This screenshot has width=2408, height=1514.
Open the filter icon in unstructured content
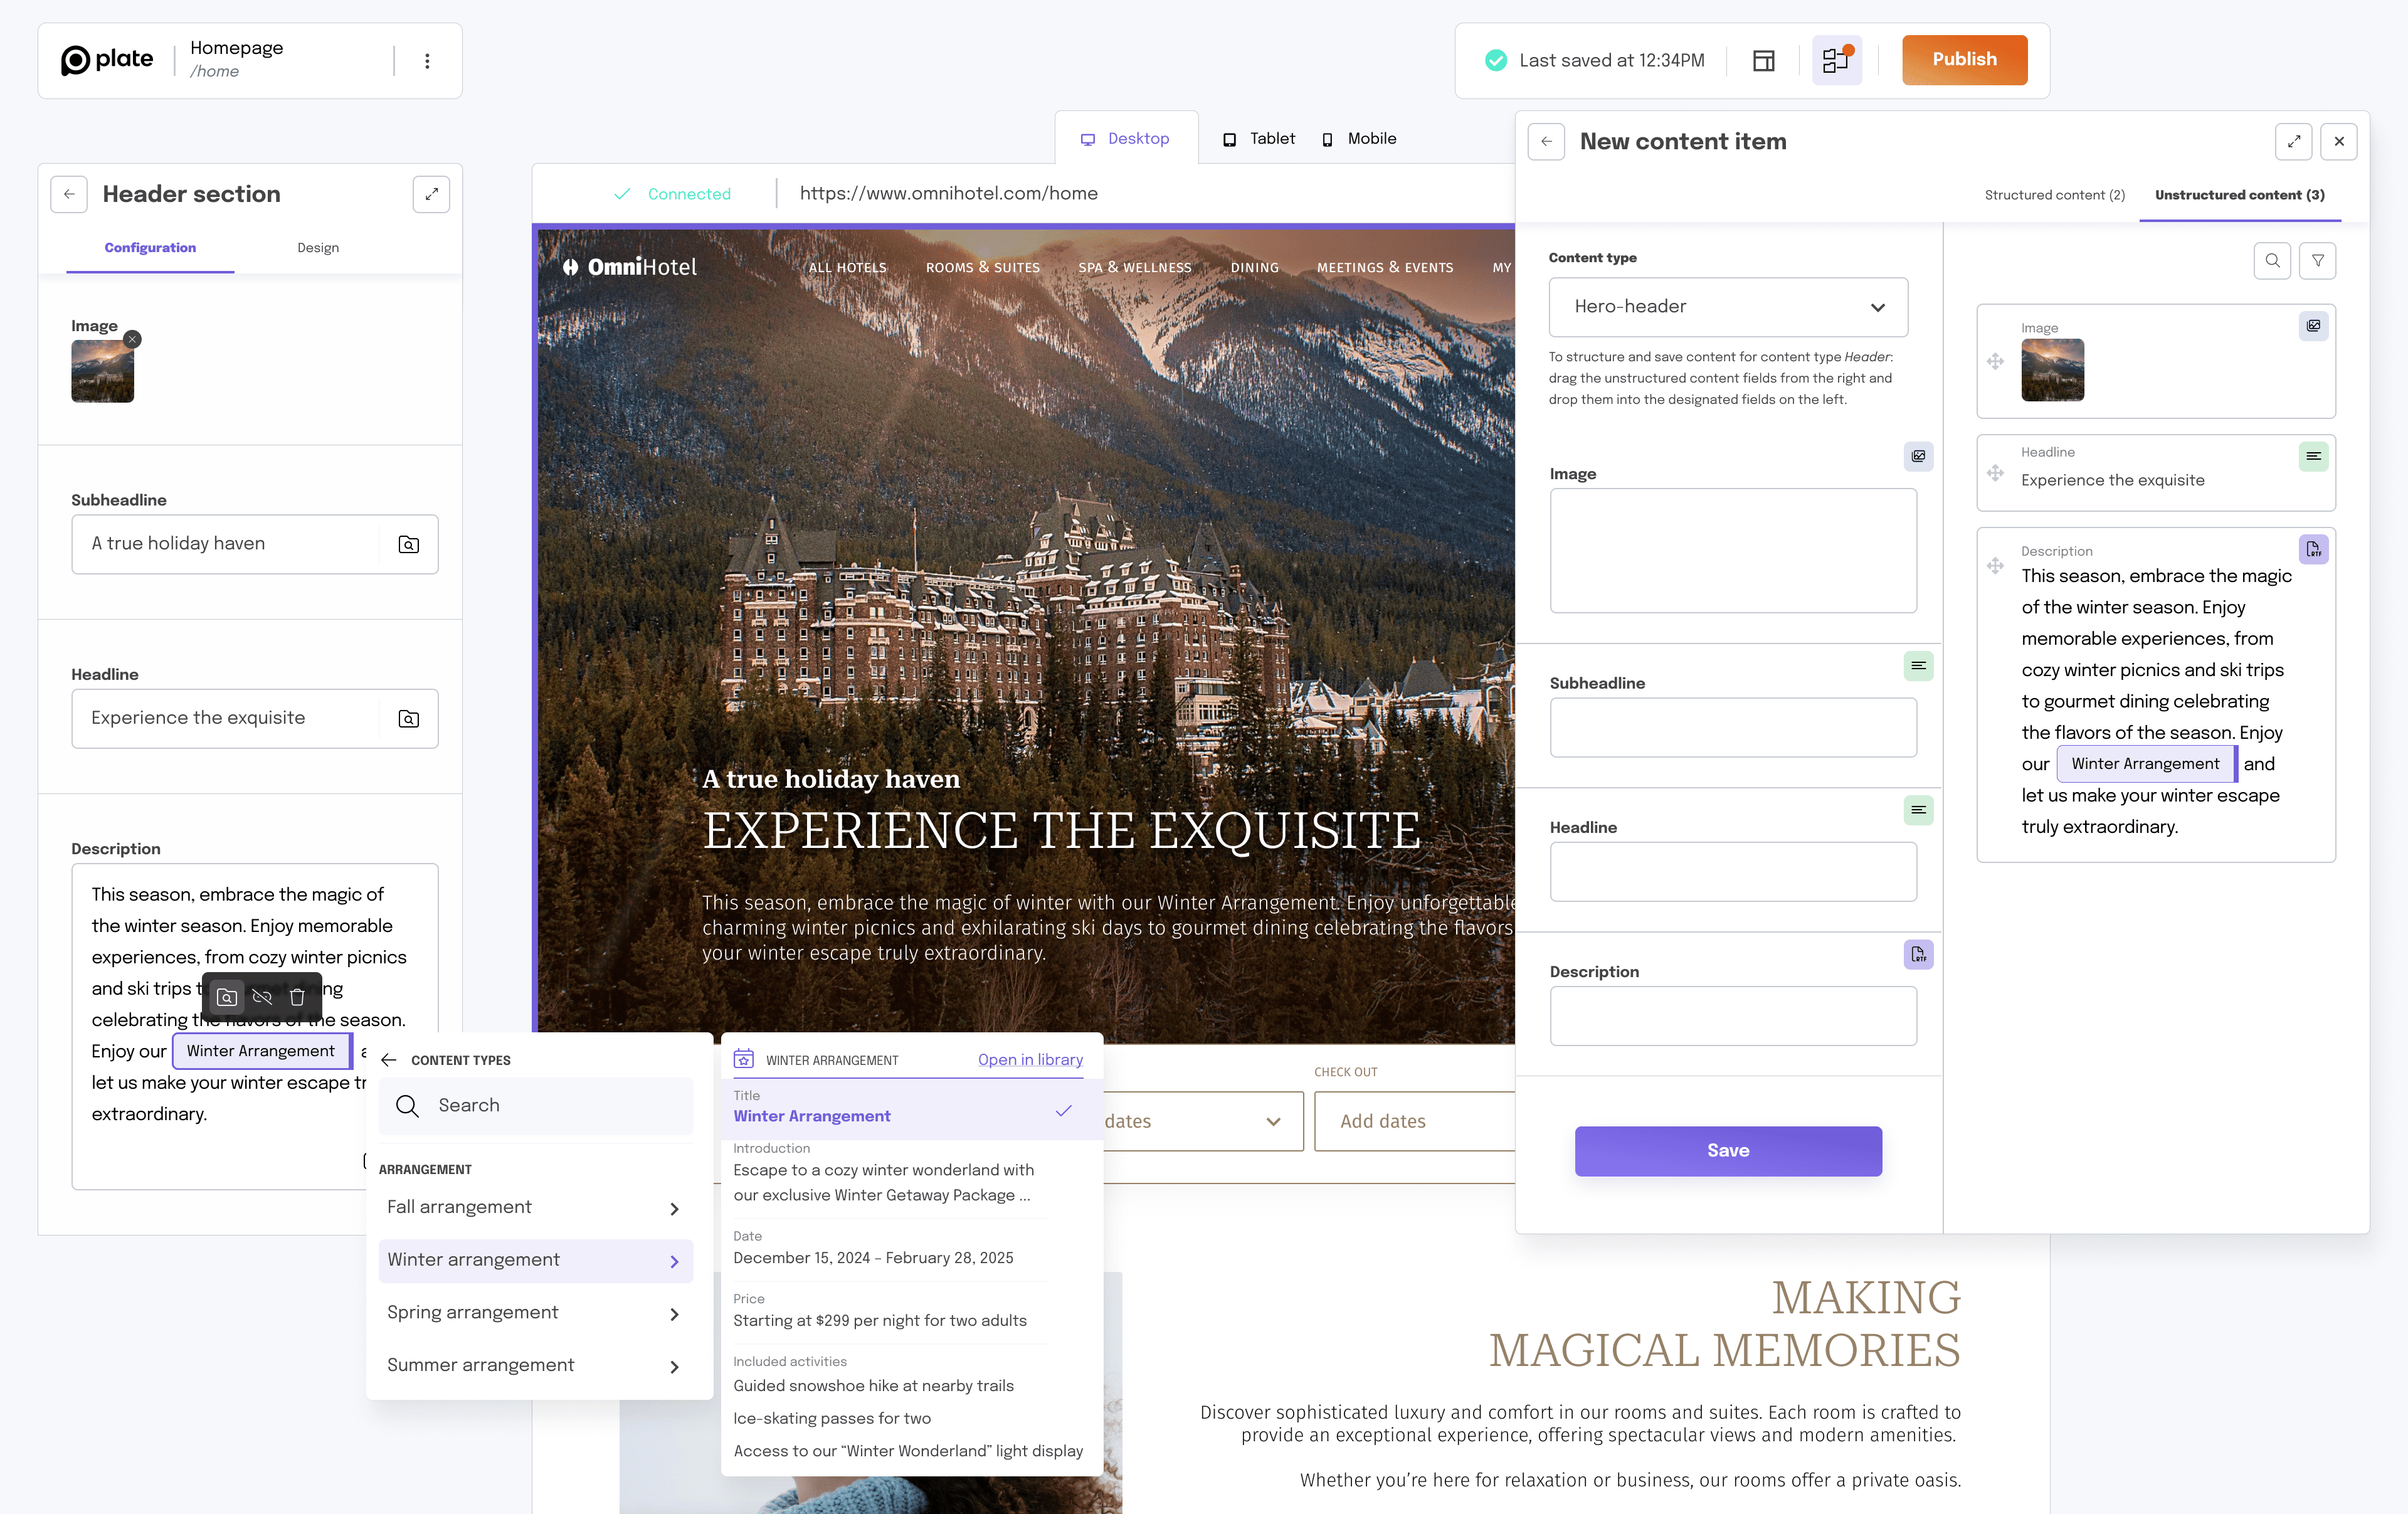tap(2317, 261)
